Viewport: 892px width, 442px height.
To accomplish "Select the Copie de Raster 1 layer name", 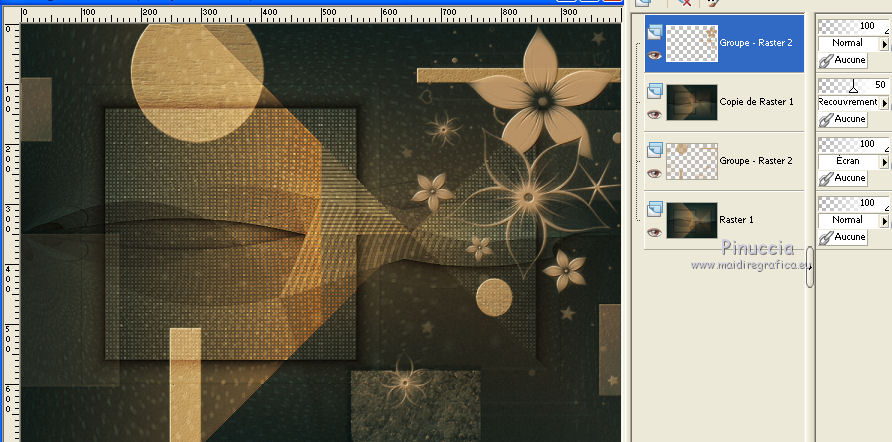I will pyautogui.click(x=756, y=102).
